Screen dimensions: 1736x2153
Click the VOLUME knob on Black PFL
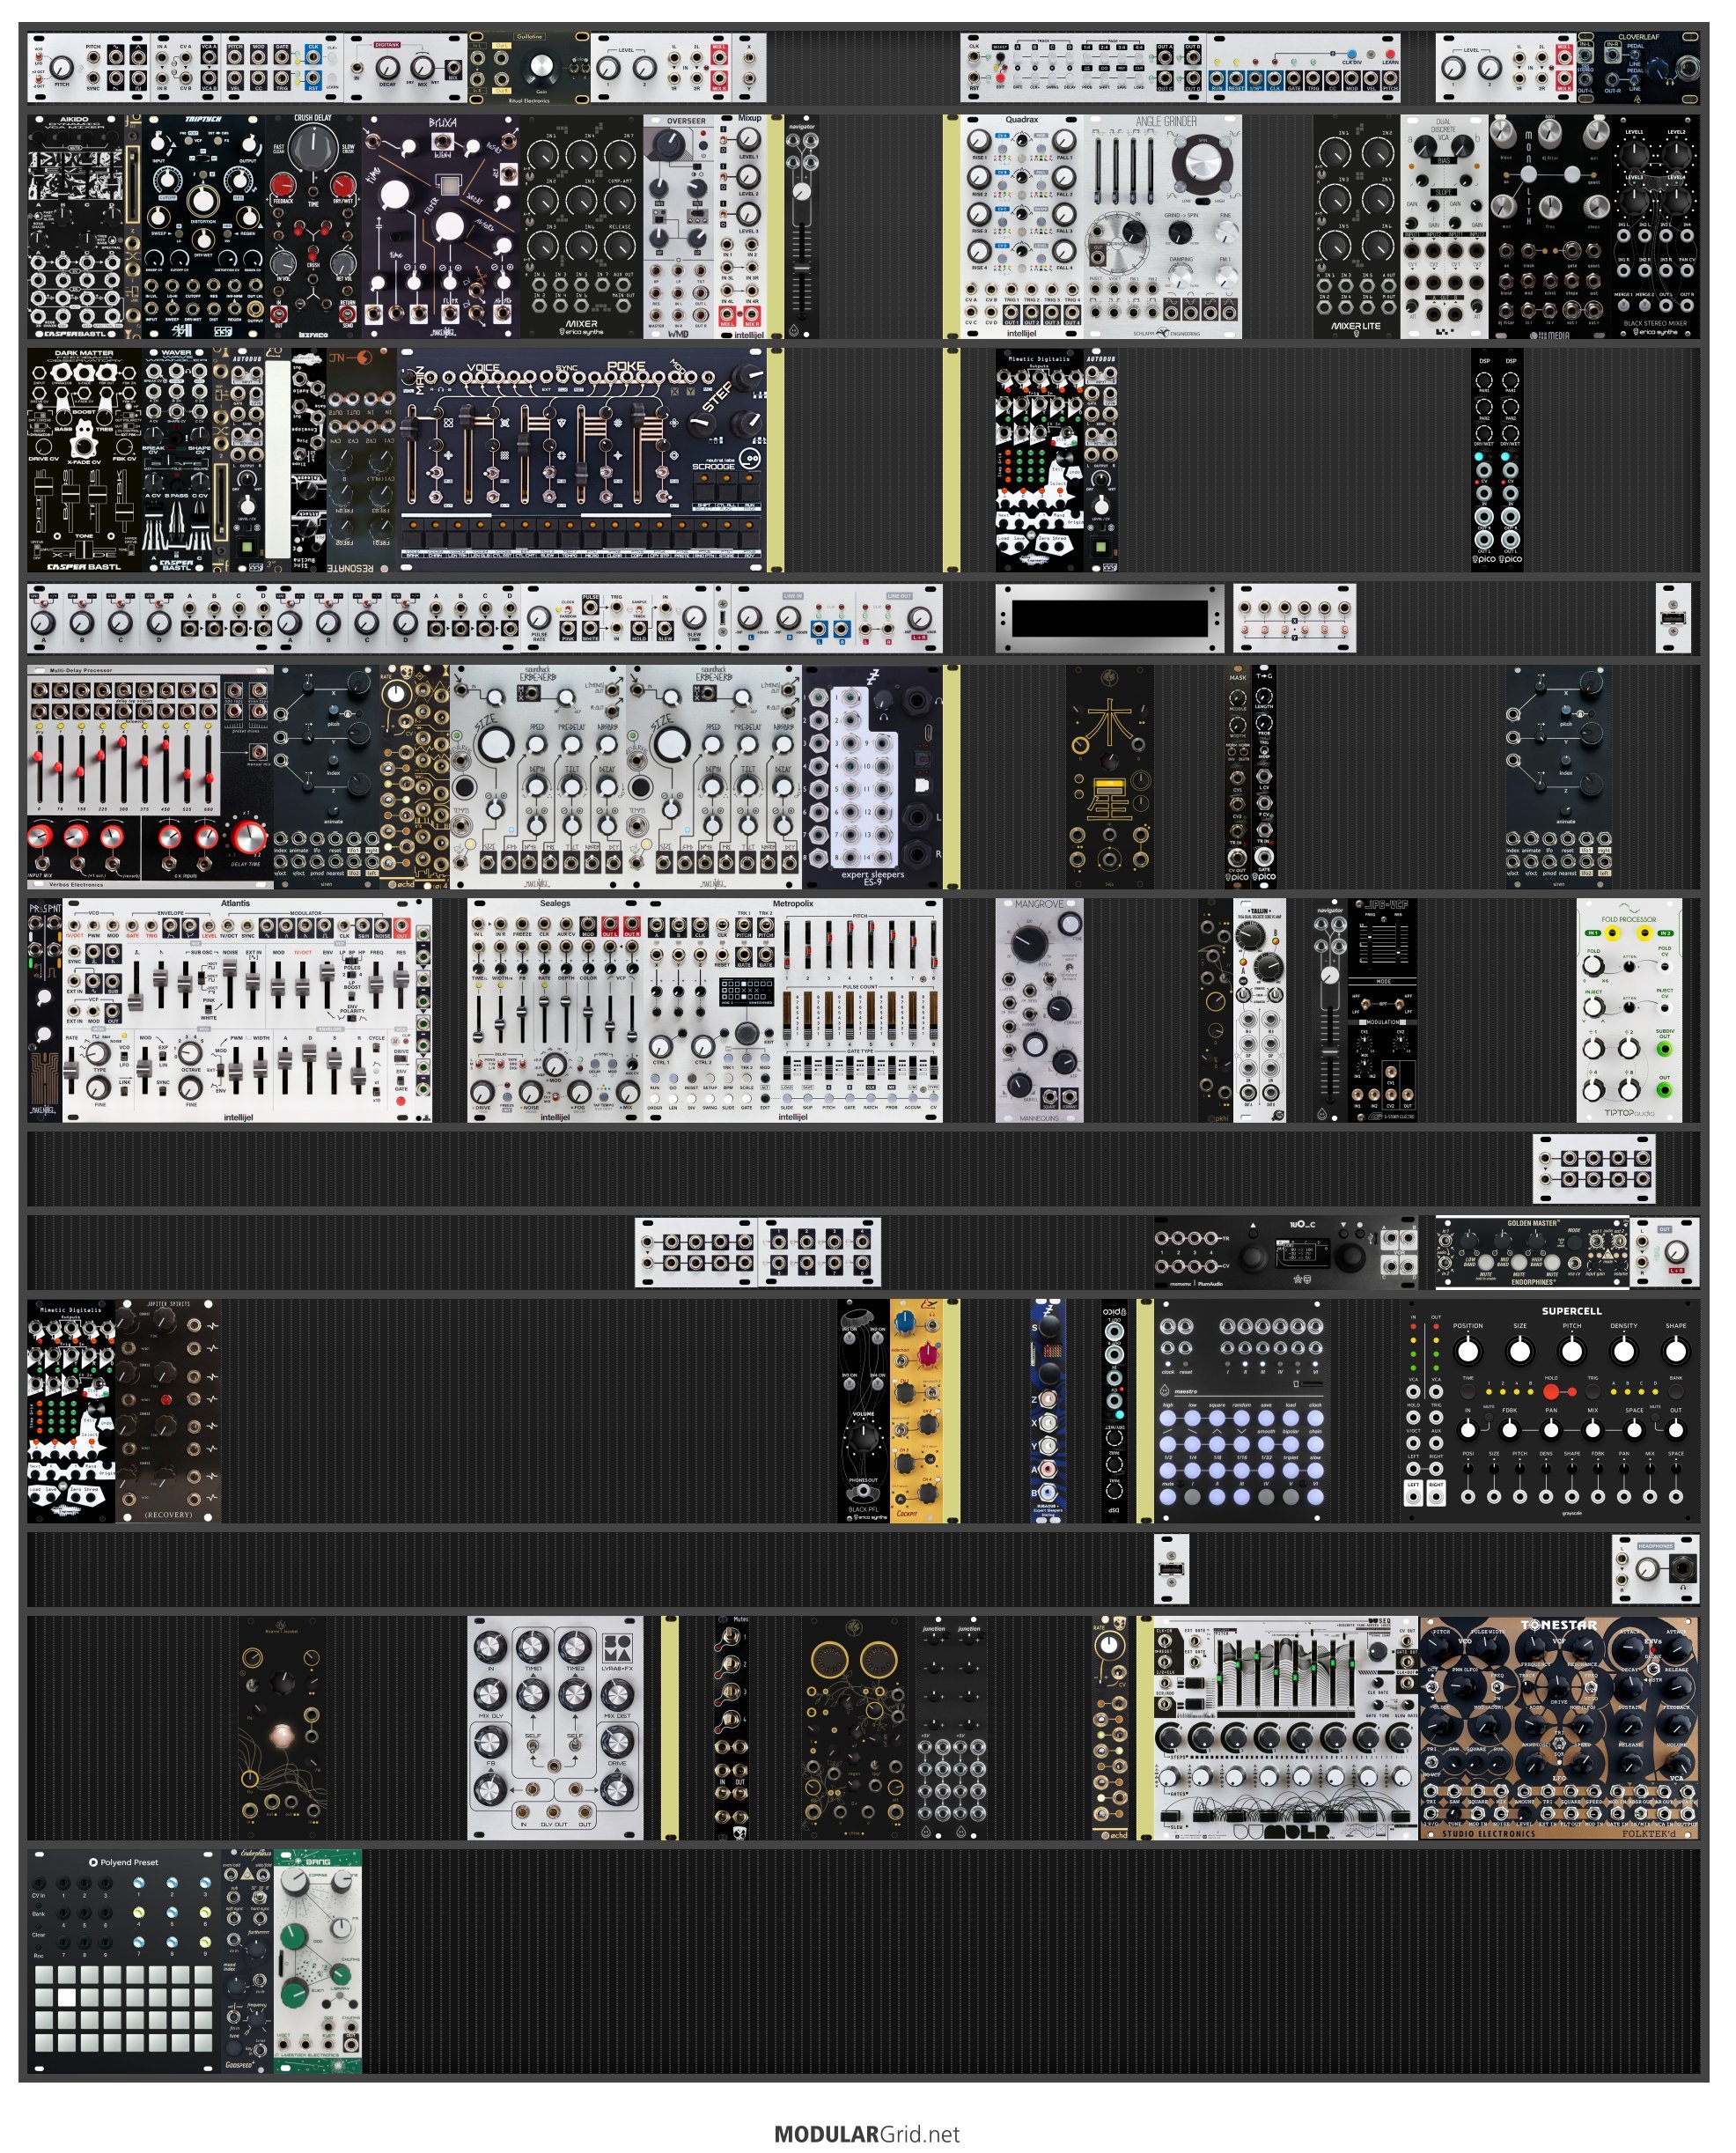863,1438
